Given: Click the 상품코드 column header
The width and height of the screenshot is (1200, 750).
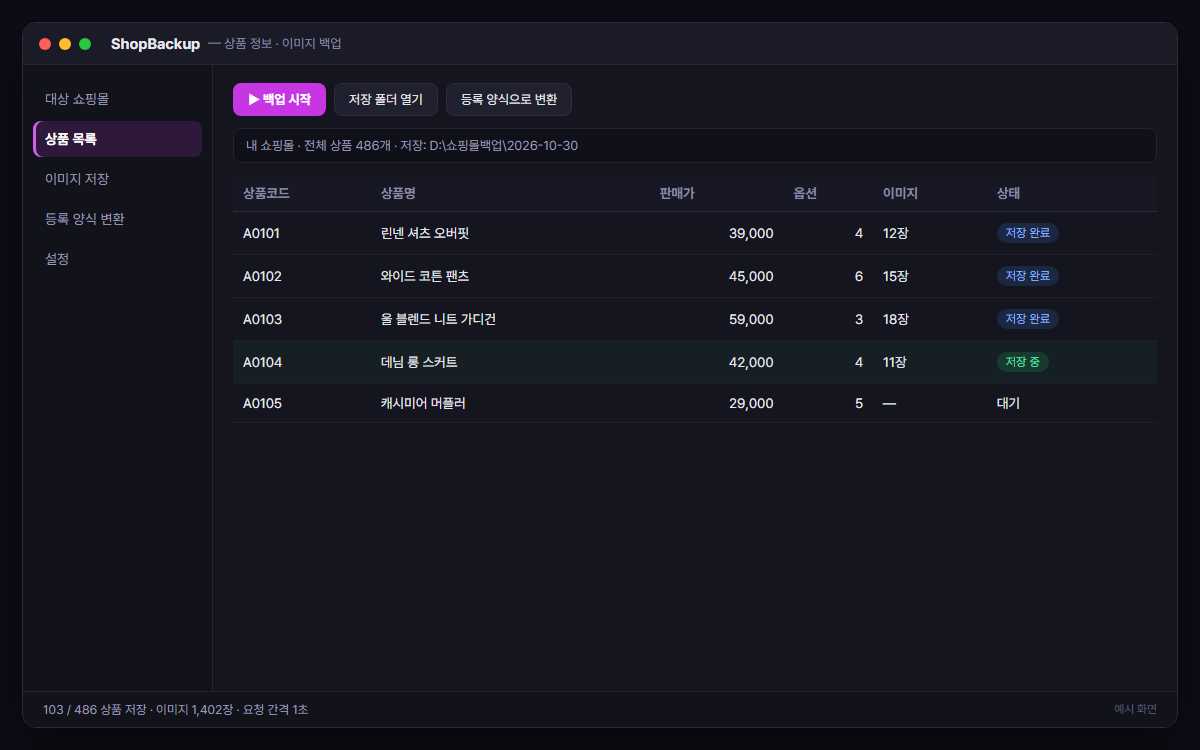Looking at the screenshot, I should point(266,193).
